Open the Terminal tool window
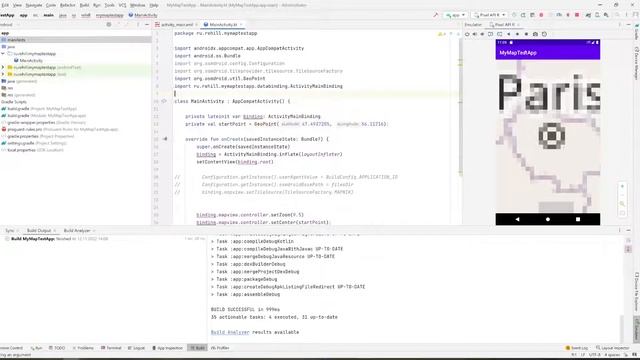 (111, 348)
